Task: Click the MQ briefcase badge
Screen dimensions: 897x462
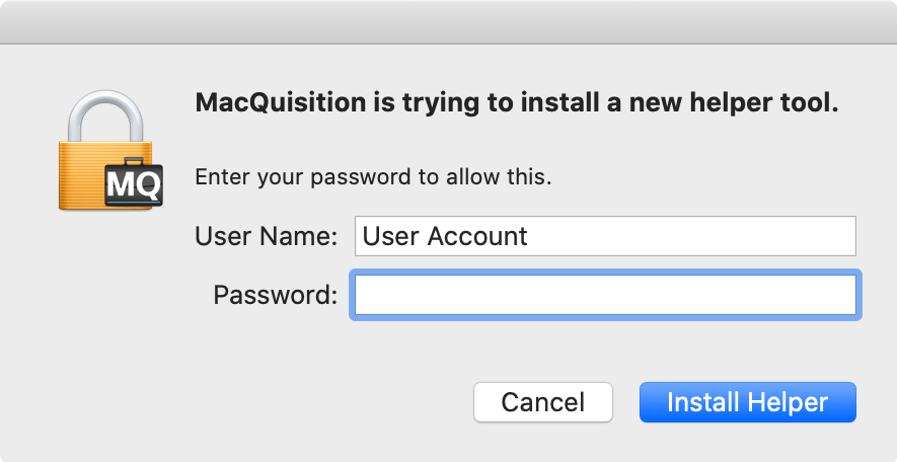Action: [x=133, y=180]
